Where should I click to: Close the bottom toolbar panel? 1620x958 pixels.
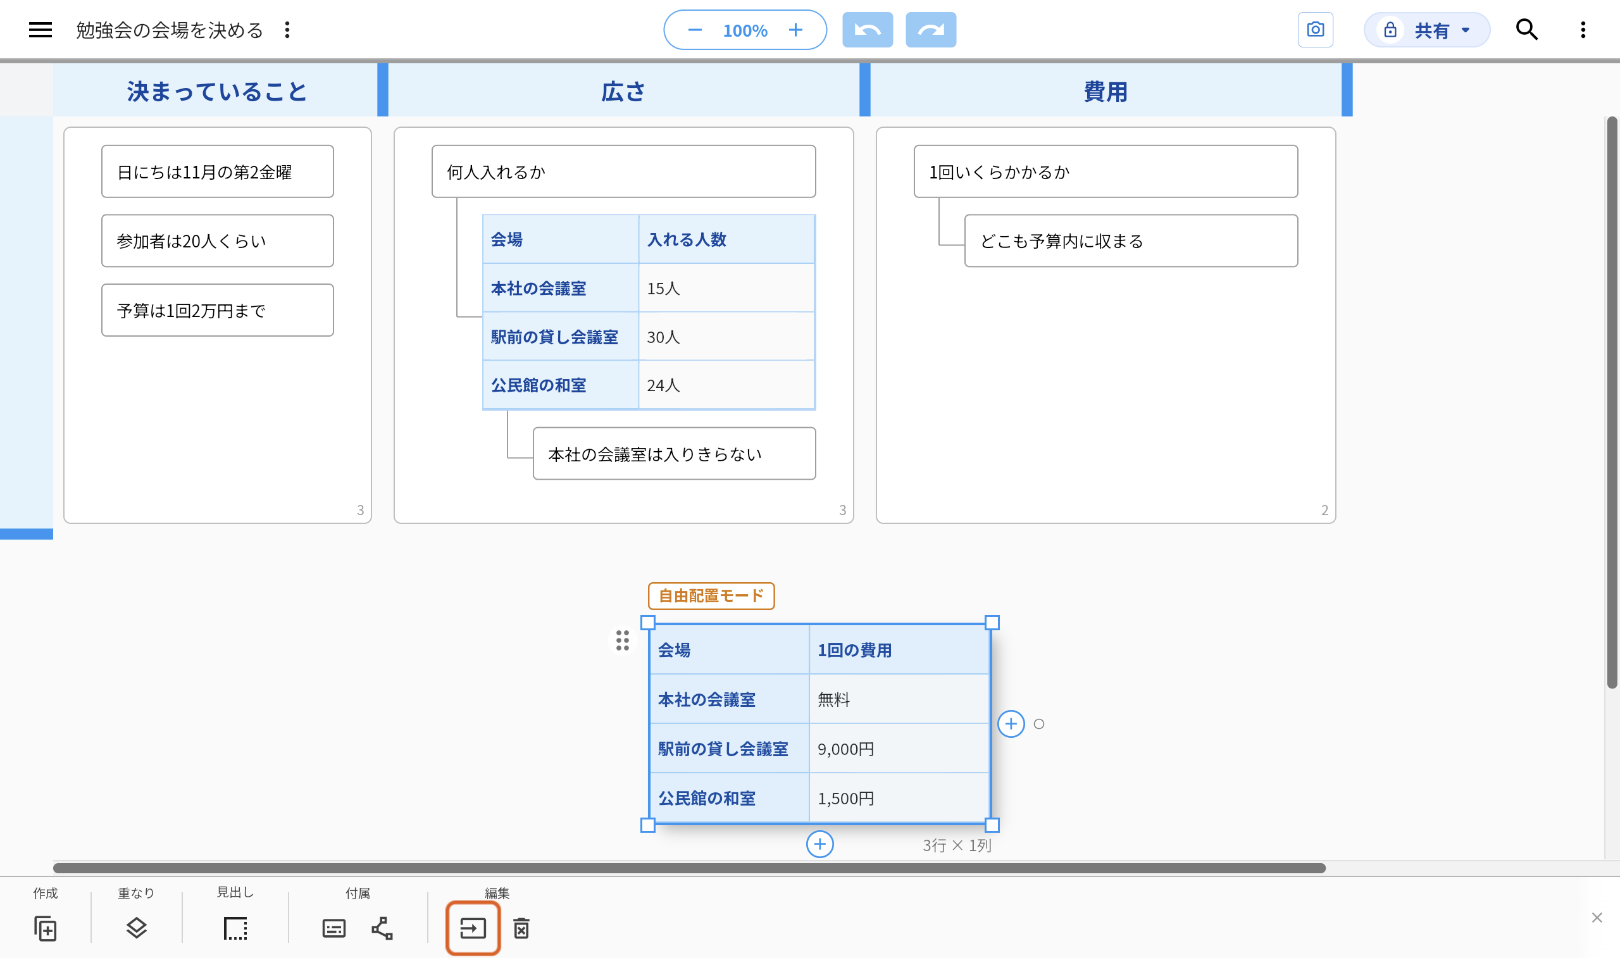(x=1597, y=917)
